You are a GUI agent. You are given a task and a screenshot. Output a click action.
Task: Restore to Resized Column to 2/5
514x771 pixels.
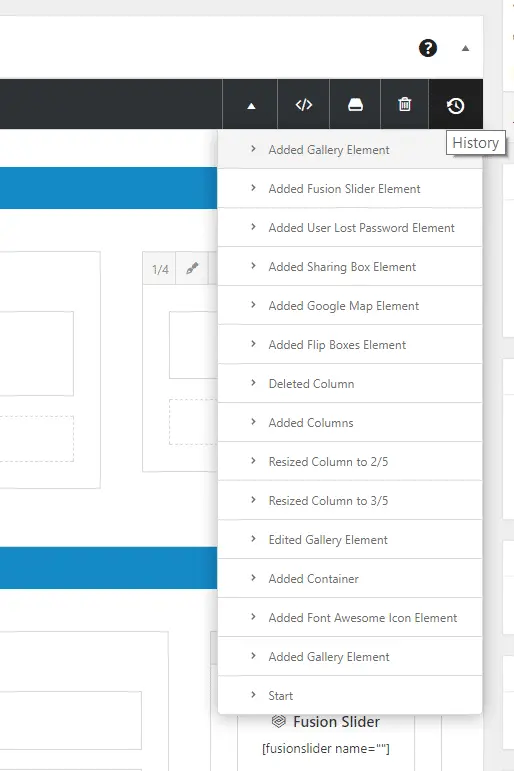350,461
